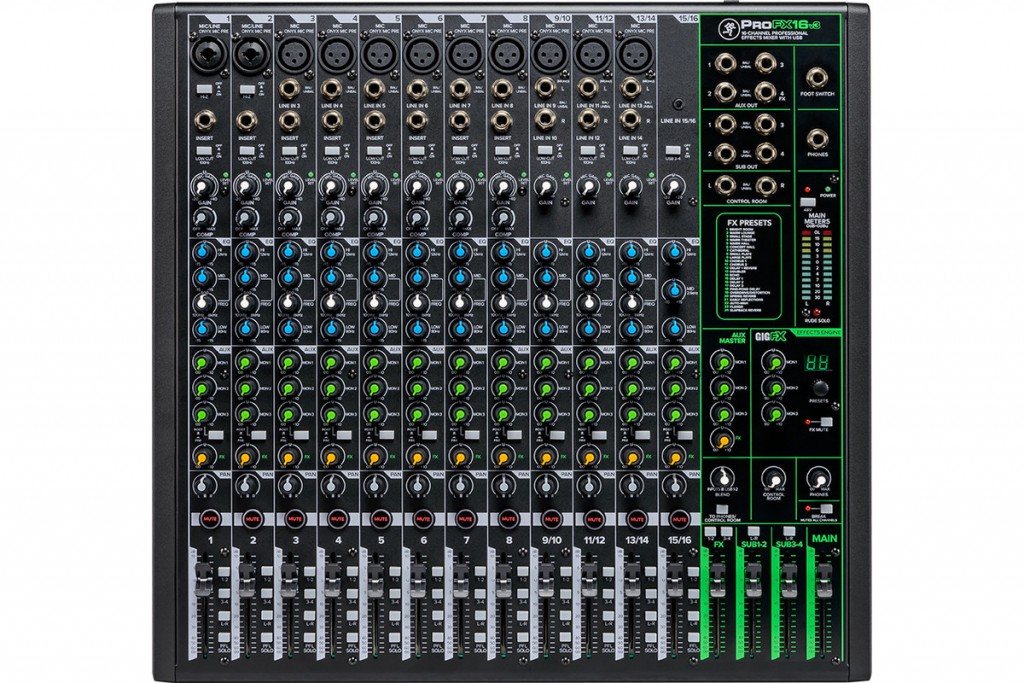This screenshot has height=683, width=1024.
Task: Click the channel 7 PAN knob
Action: click(x=460, y=485)
